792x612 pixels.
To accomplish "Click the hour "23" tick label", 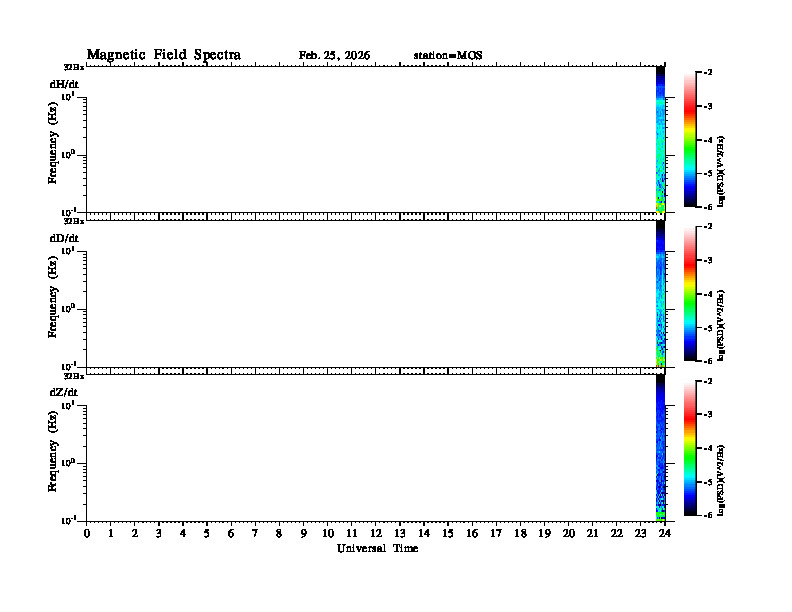I will point(640,534).
